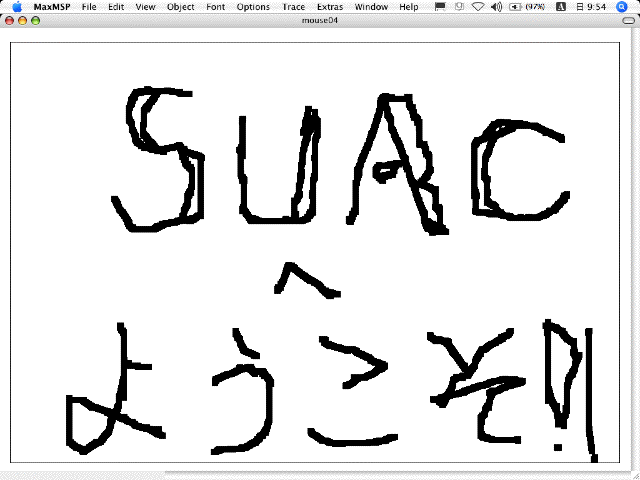Image resolution: width=640 pixels, height=480 pixels.
Task: Open the Object menu
Action: (x=180, y=7)
